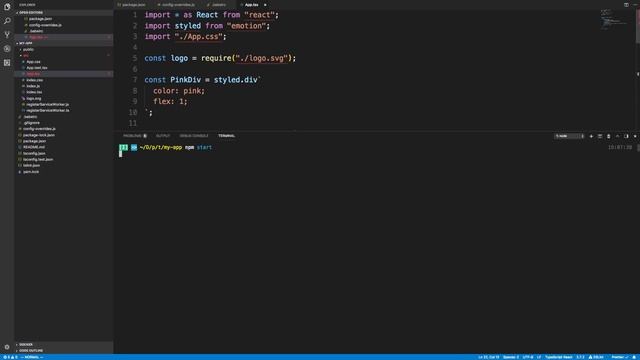
Task: Close the bottom panel
Action: tap(635, 136)
